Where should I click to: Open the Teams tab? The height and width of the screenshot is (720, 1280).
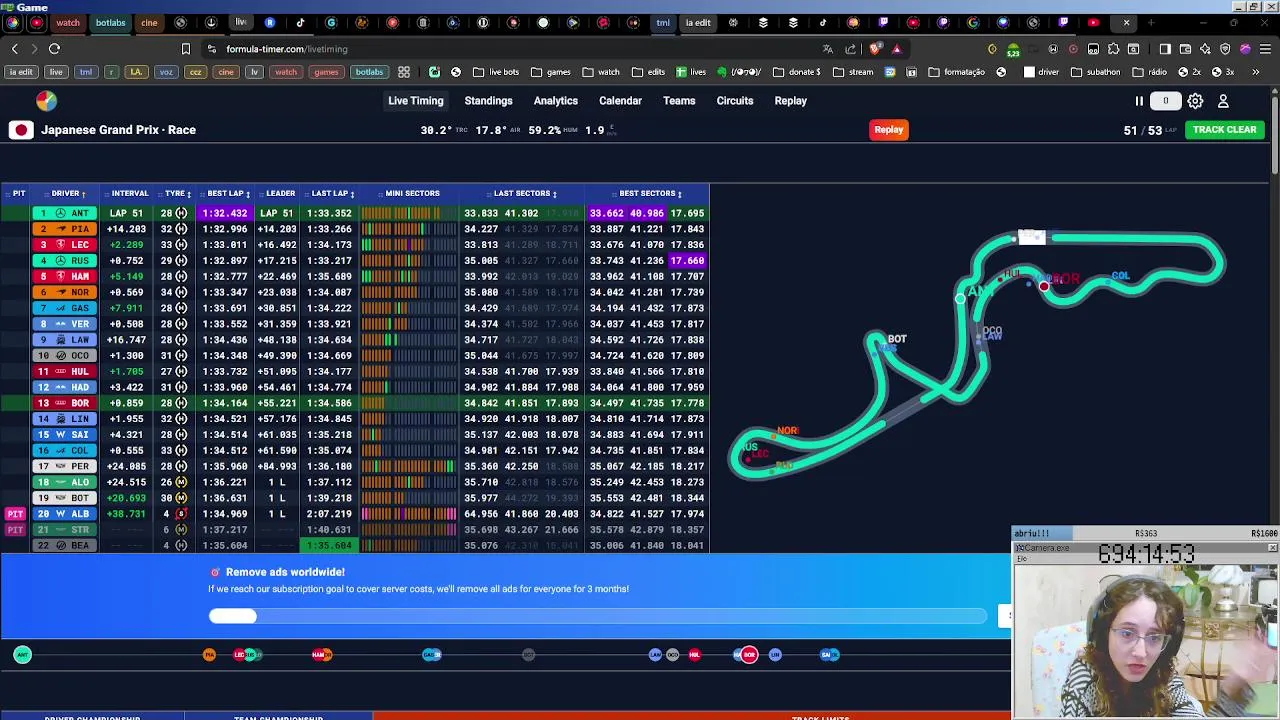pos(679,101)
